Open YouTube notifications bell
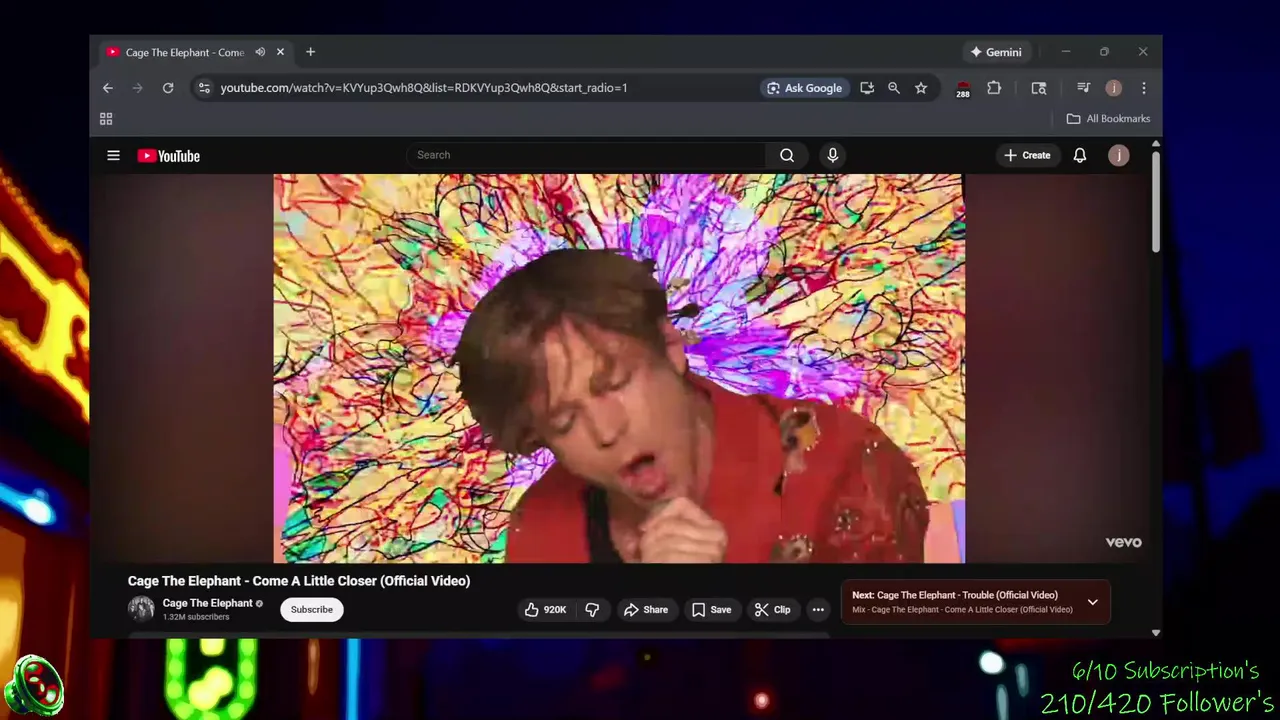The width and height of the screenshot is (1280, 720). click(x=1080, y=155)
